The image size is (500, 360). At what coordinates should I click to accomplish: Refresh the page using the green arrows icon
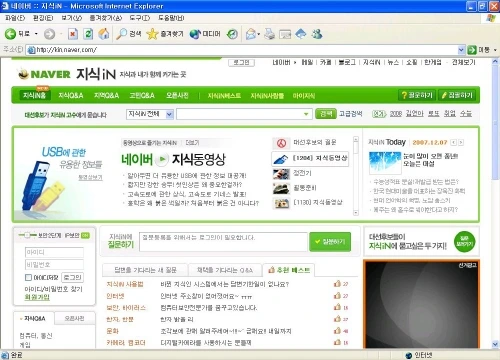tap(88, 34)
